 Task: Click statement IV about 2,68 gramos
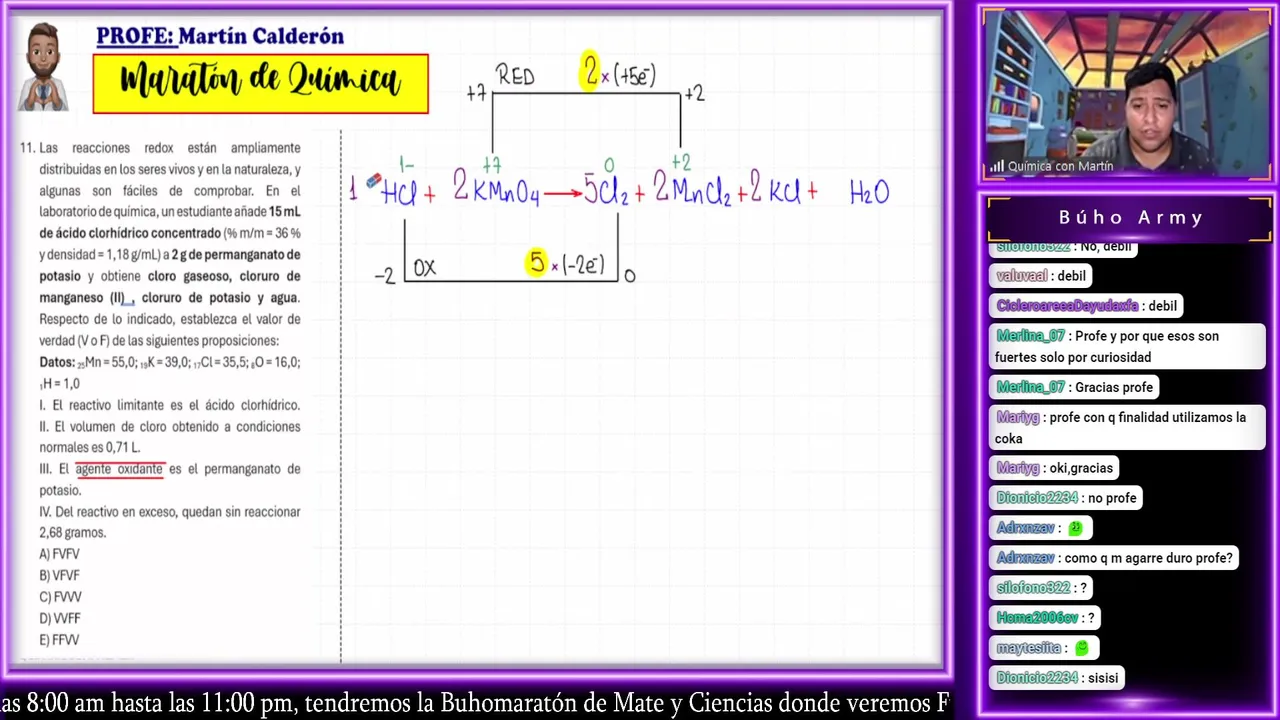[x=169, y=522]
